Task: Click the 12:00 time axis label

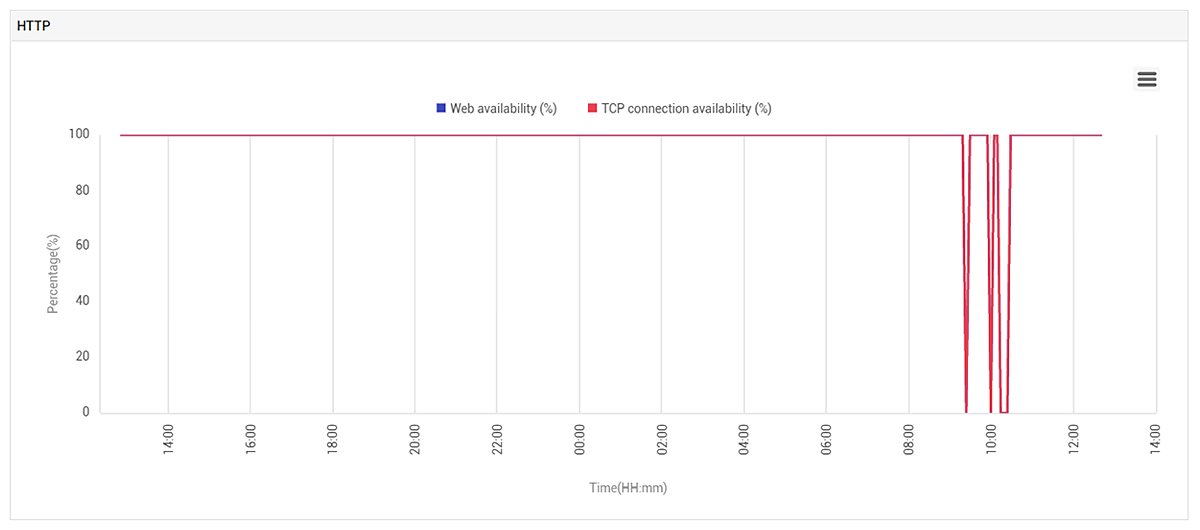Action: pyautogui.click(x=1073, y=439)
